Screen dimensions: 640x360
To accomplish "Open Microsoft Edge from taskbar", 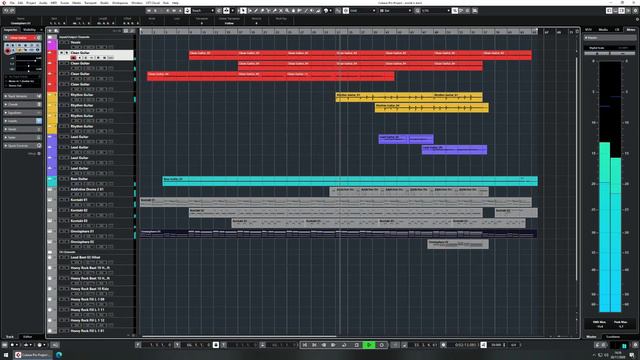I will click(59, 355).
